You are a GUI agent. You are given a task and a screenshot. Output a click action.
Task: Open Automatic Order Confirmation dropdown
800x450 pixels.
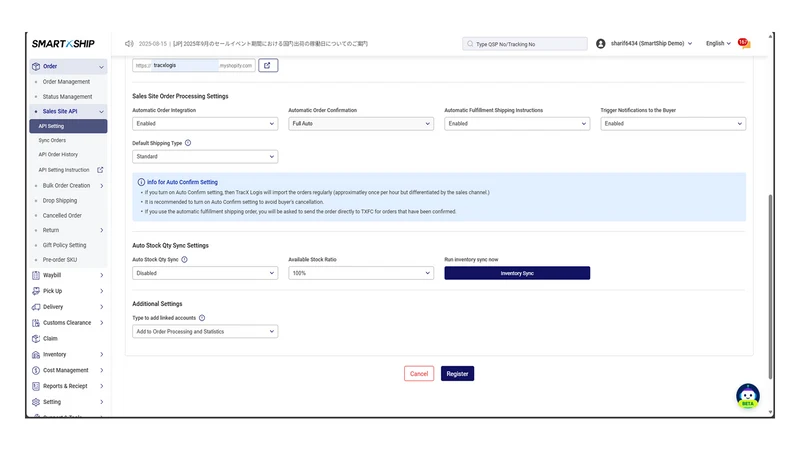361,123
